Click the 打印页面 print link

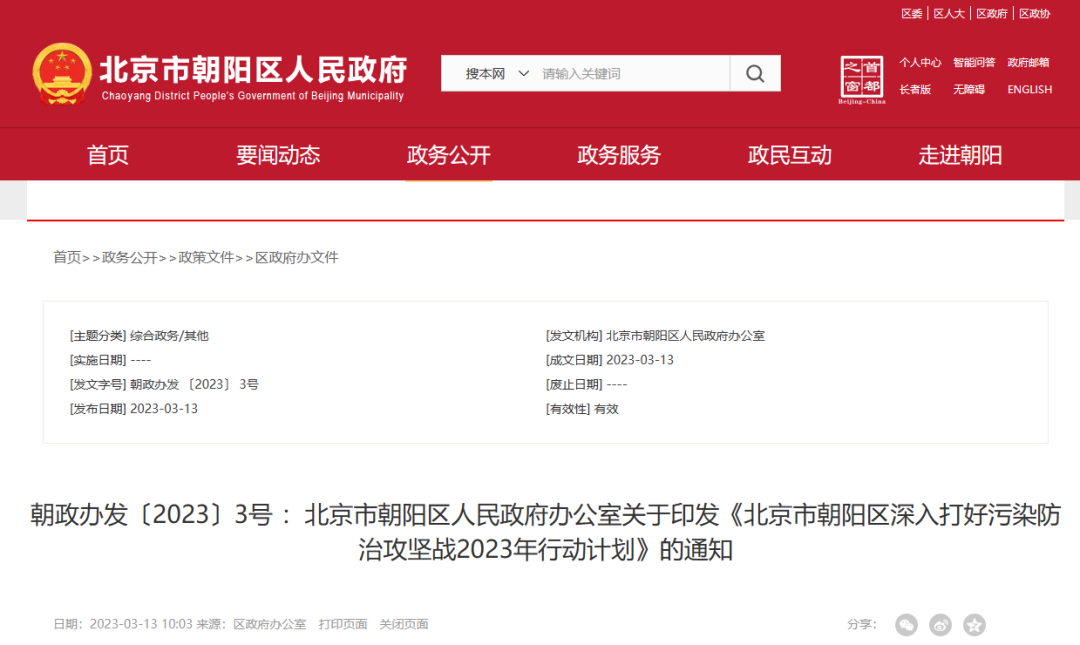(x=342, y=624)
